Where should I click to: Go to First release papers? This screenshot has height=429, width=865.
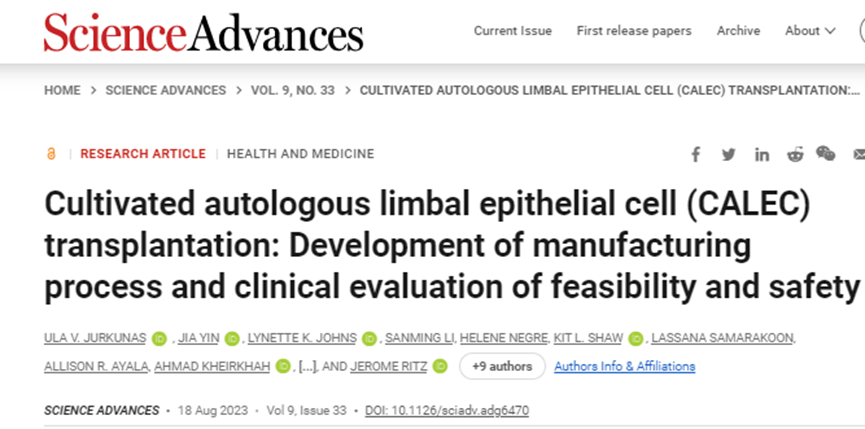point(634,31)
